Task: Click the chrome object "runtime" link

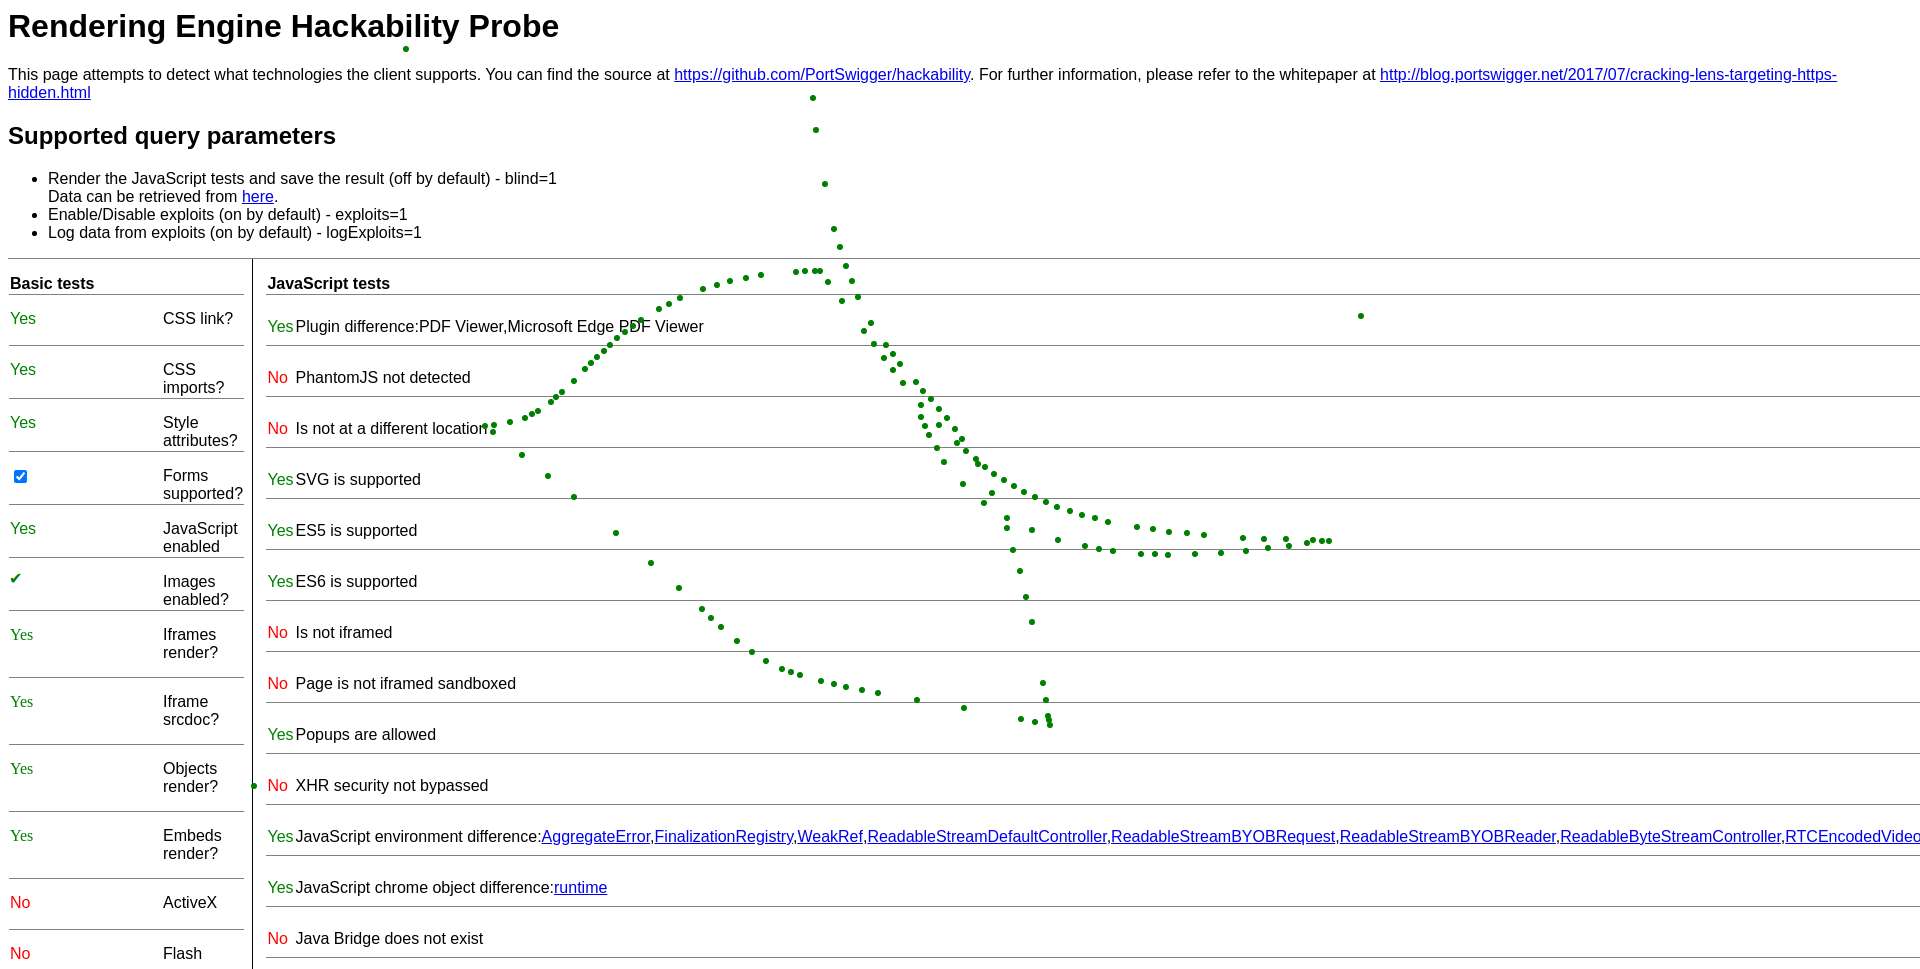Action: coord(580,888)
